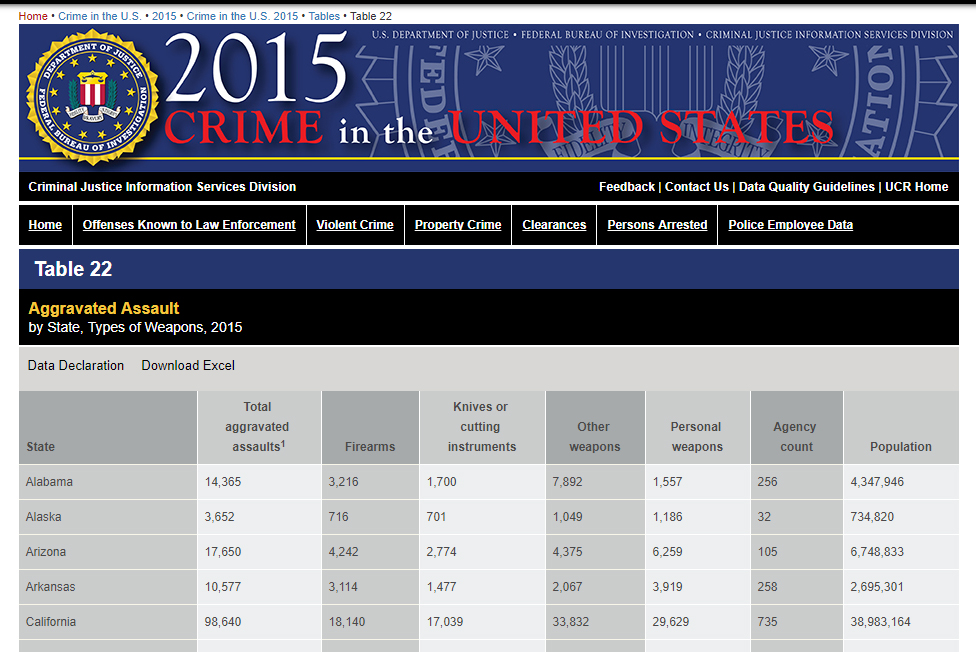Open the Tables breadcrumb link
976x652 pixels.
pyautogui.click(x=324, y=16)
